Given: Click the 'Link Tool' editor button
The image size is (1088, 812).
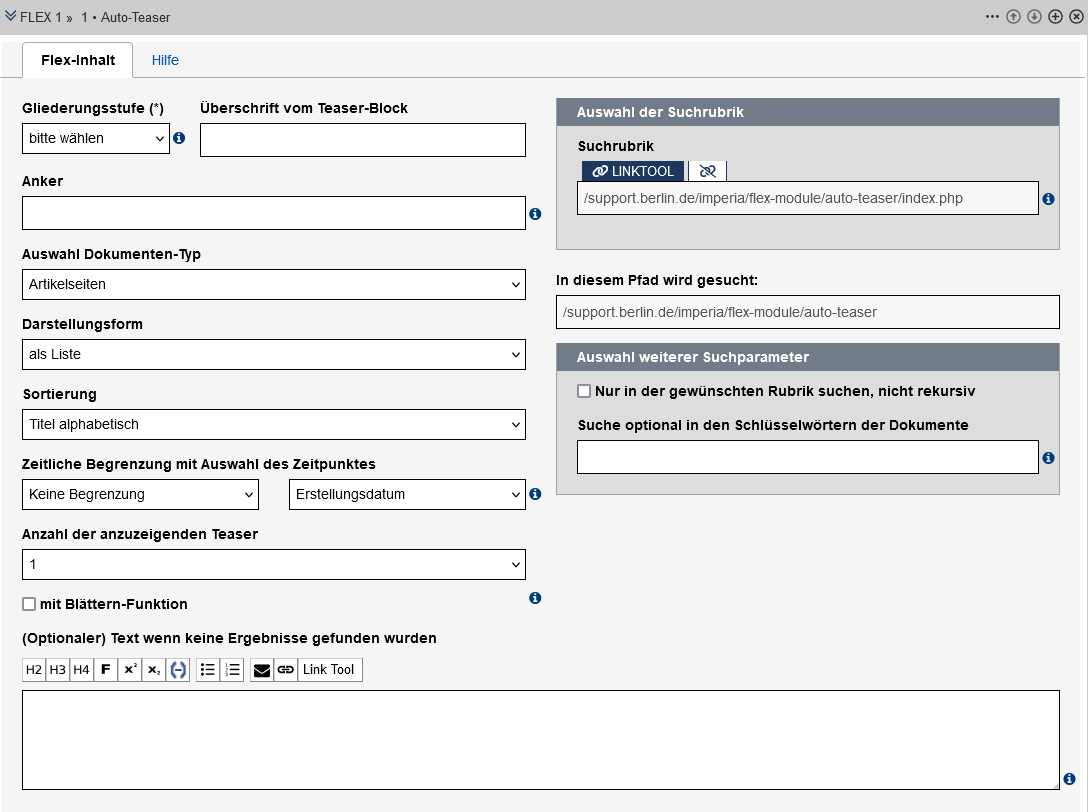Looking at the screenshot, I should point(329,670).
